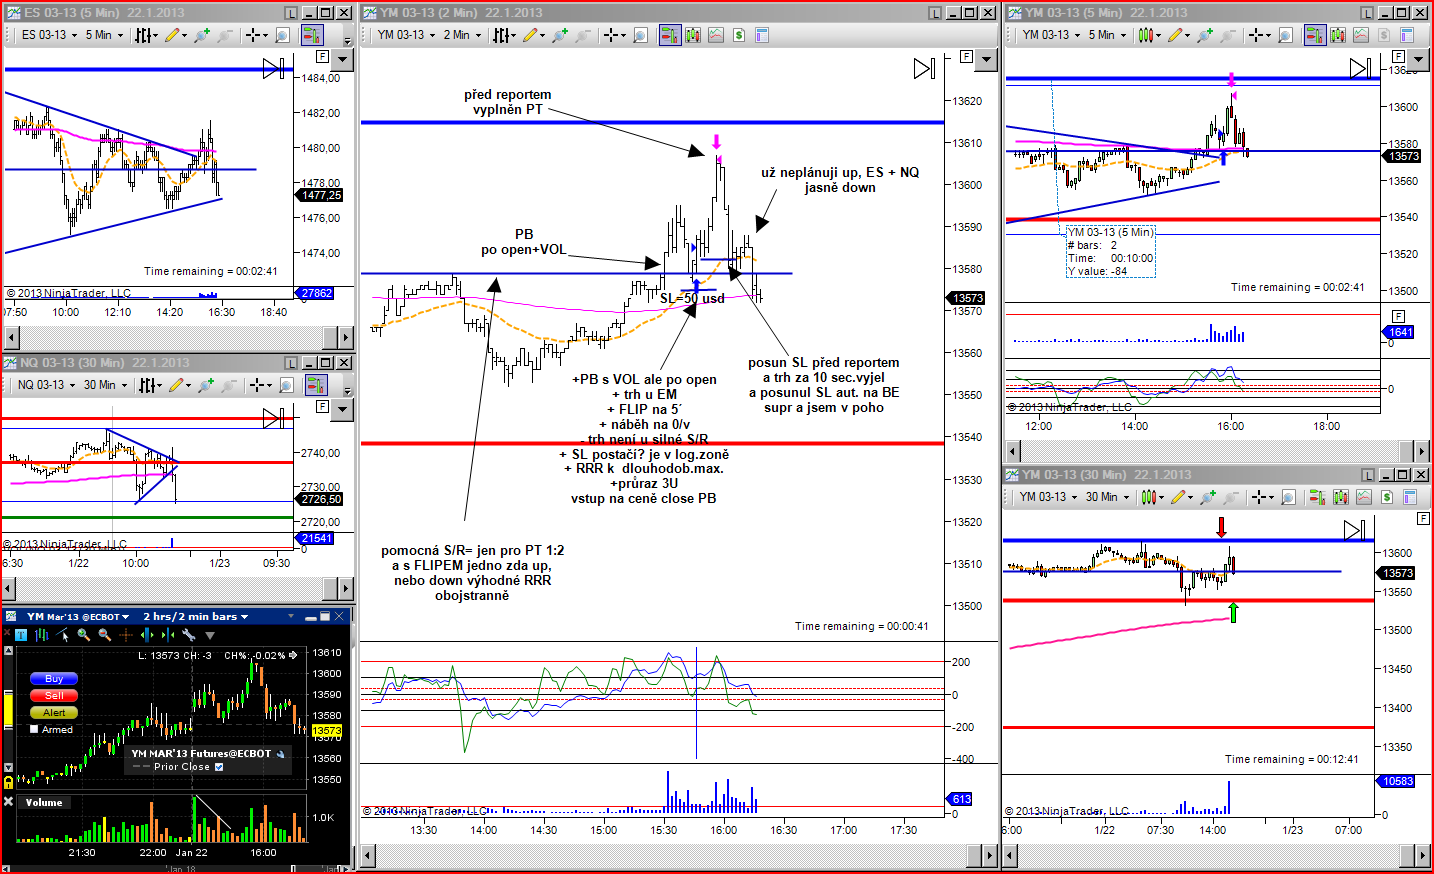
Task: Open the pencil draw tools in NQ chart
Action: tap(177, 385)
